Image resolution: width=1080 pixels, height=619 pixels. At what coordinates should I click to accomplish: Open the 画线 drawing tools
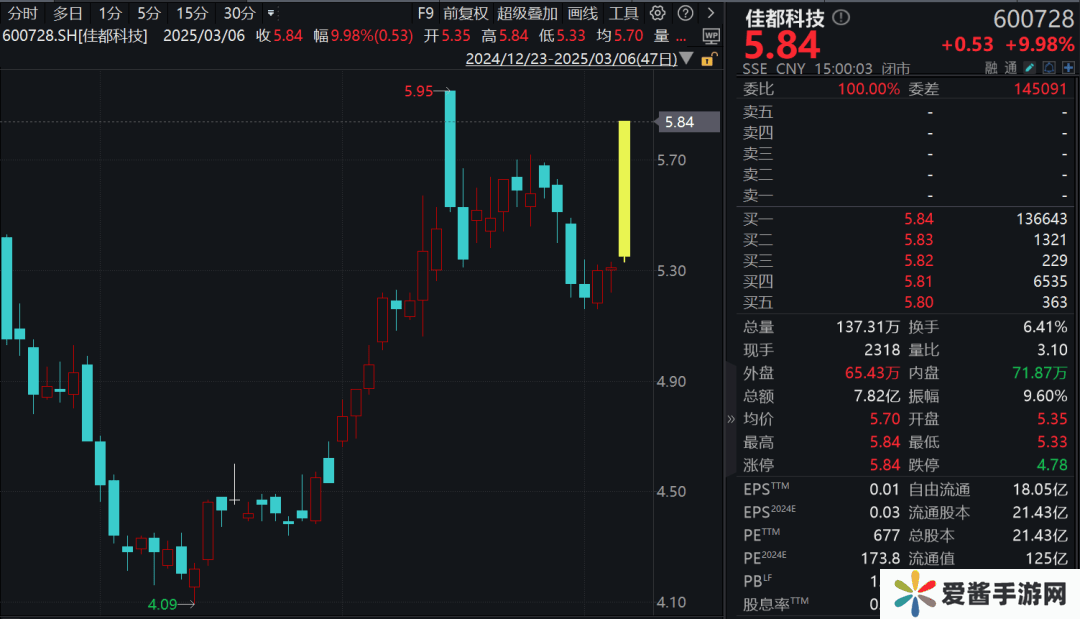582,13
